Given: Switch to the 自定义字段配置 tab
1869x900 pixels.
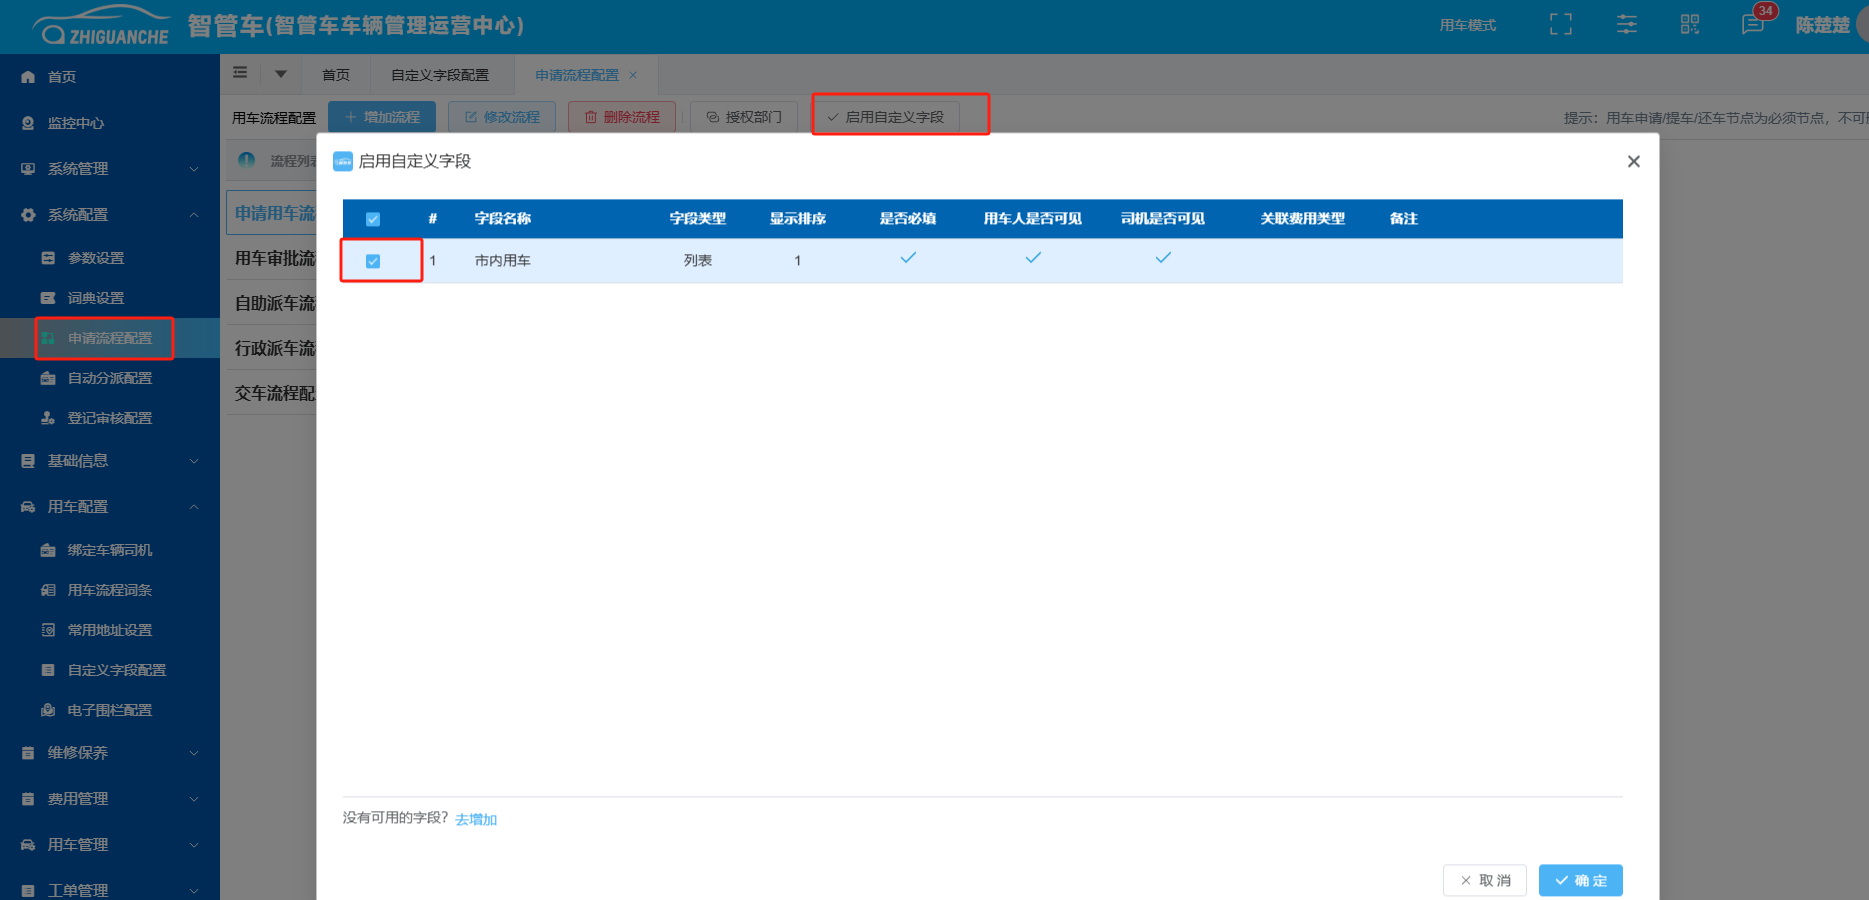Looking at the screenshot, I should tap(440, 75).
